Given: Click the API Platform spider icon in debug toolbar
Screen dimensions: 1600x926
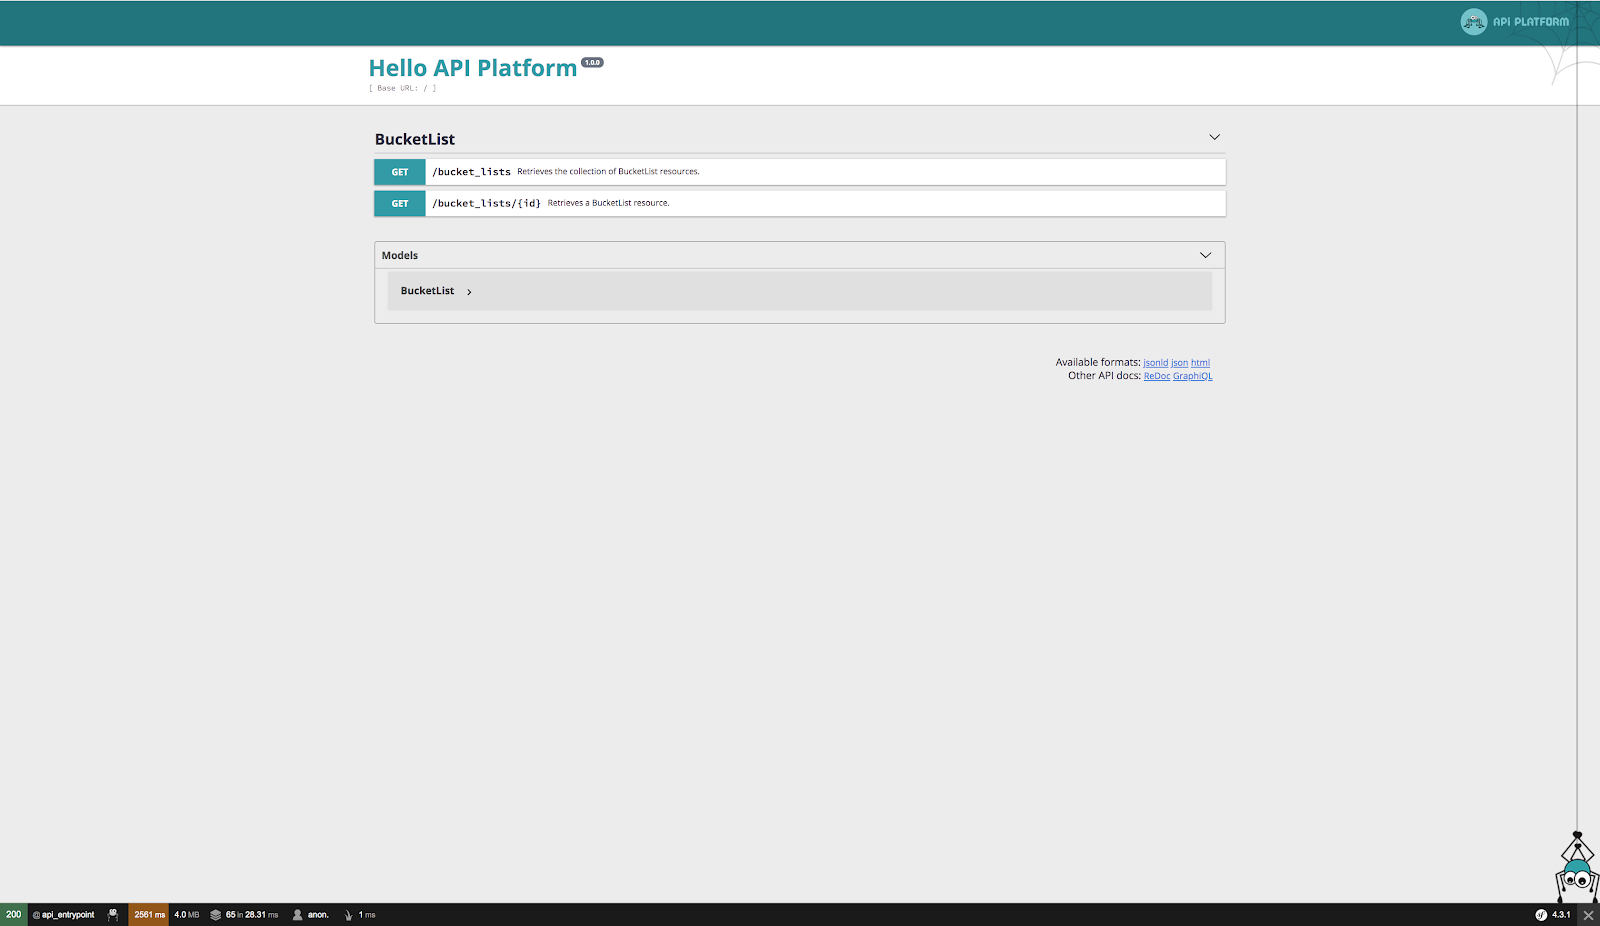Looking at the screenshot, I should [113, 914].
